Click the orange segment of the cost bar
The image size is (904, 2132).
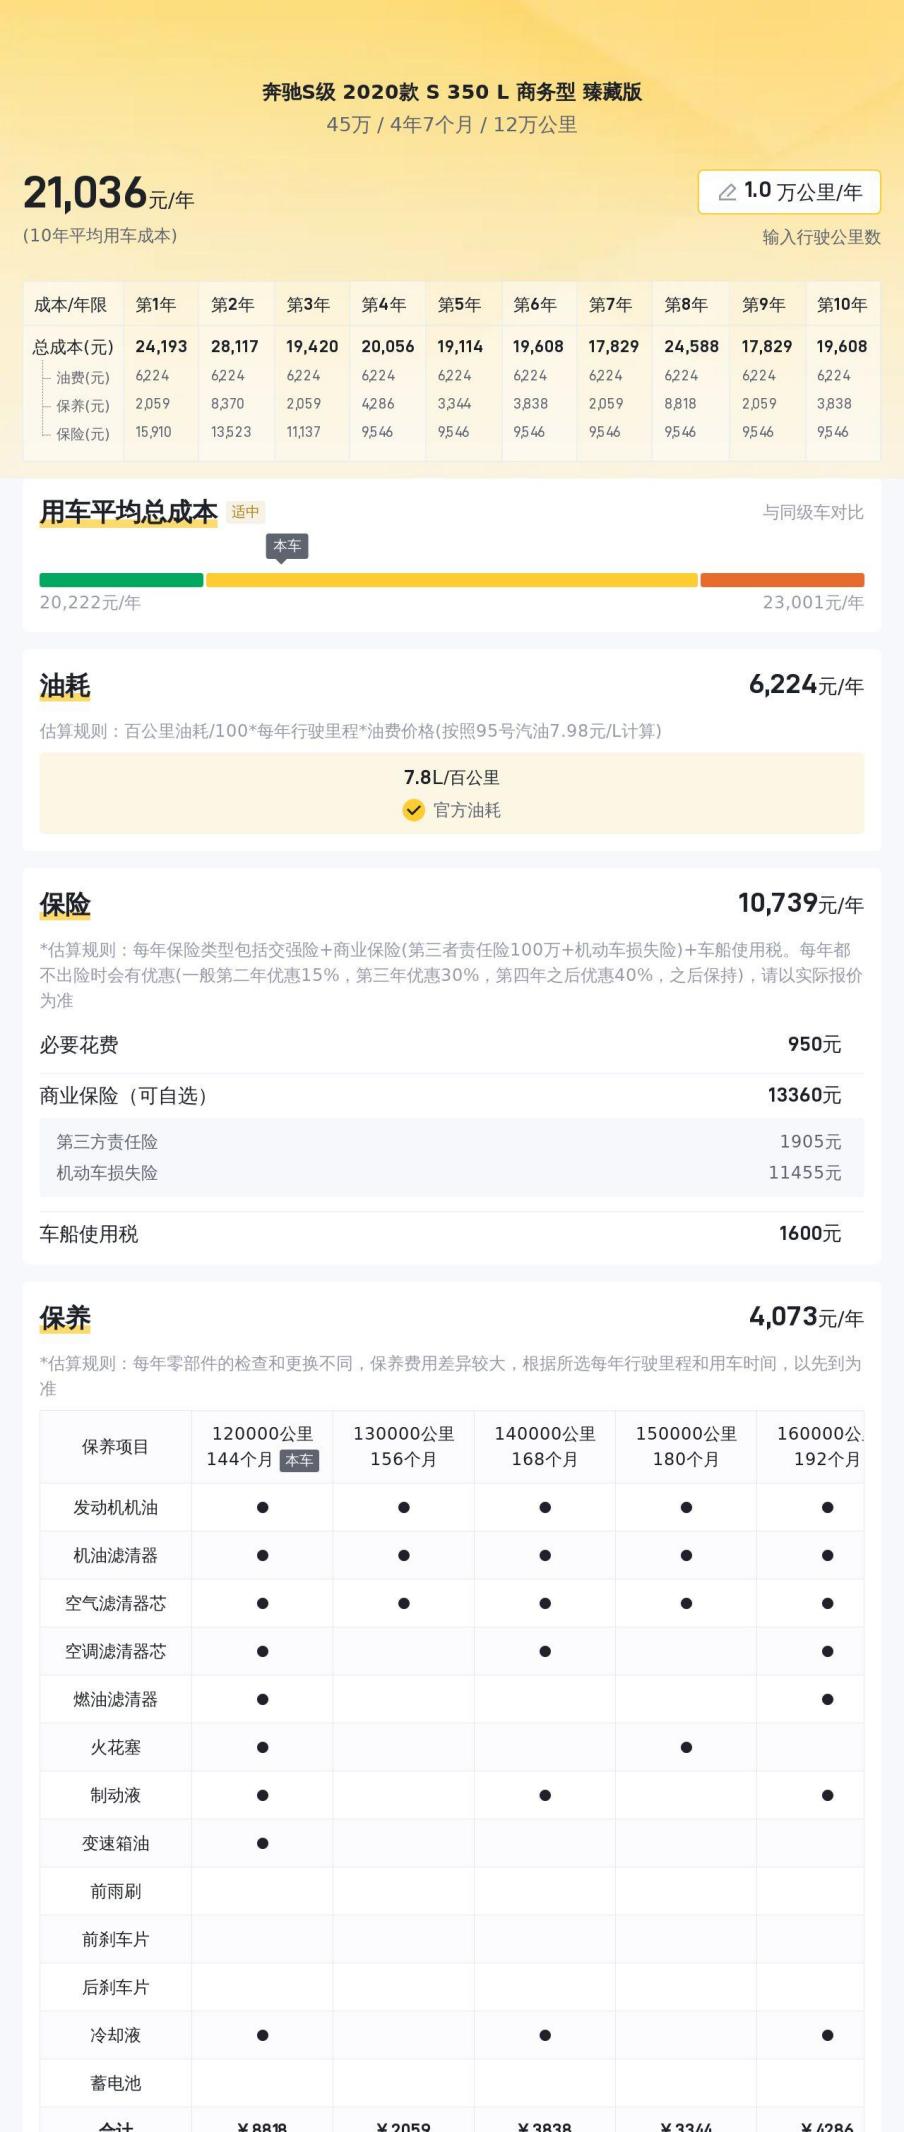click(782, 580)
